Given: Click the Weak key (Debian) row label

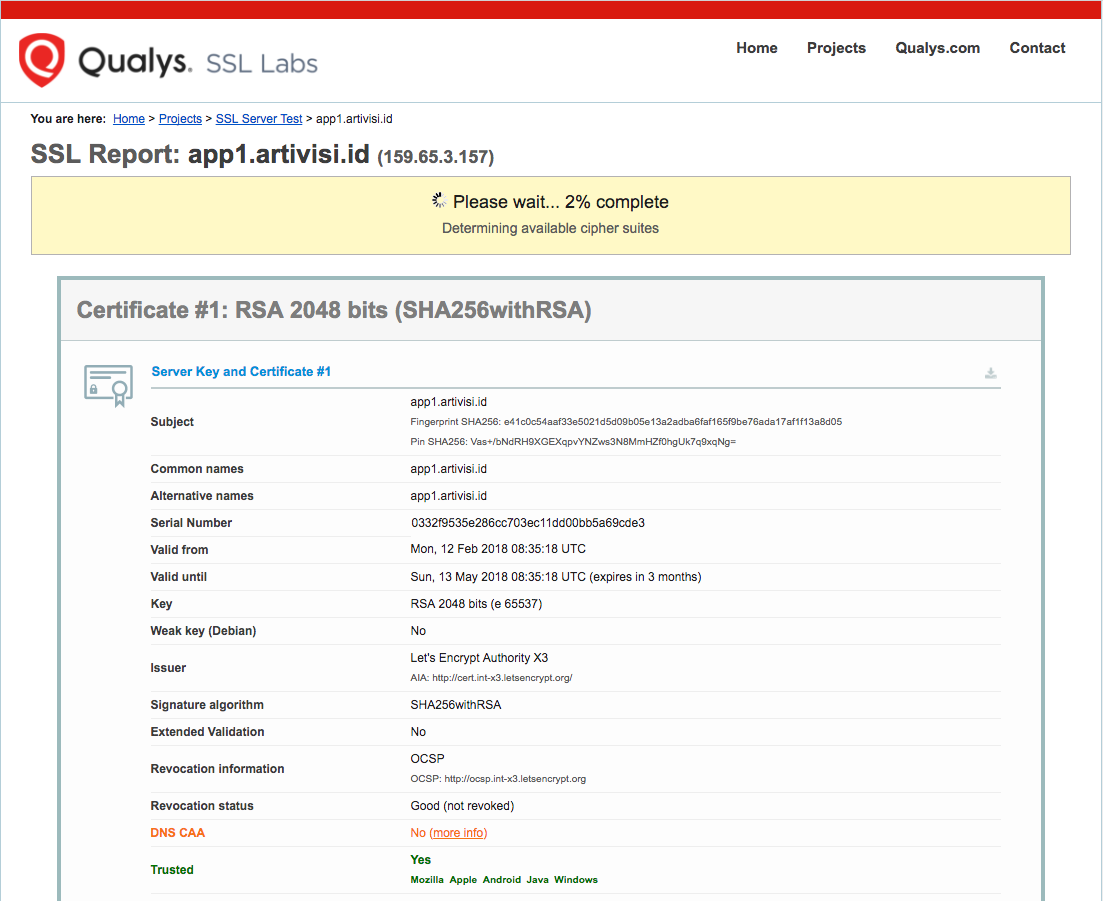Looking at the screenshot, I should [x=203, y=631].
